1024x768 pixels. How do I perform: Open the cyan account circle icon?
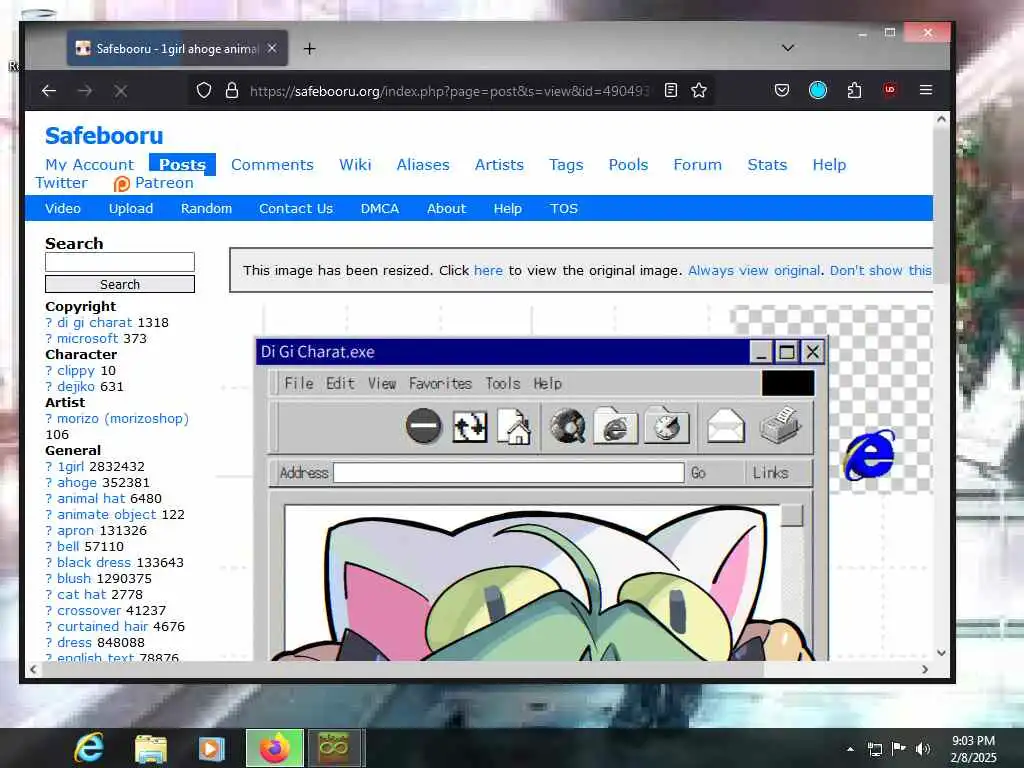[x=818, y=90]
